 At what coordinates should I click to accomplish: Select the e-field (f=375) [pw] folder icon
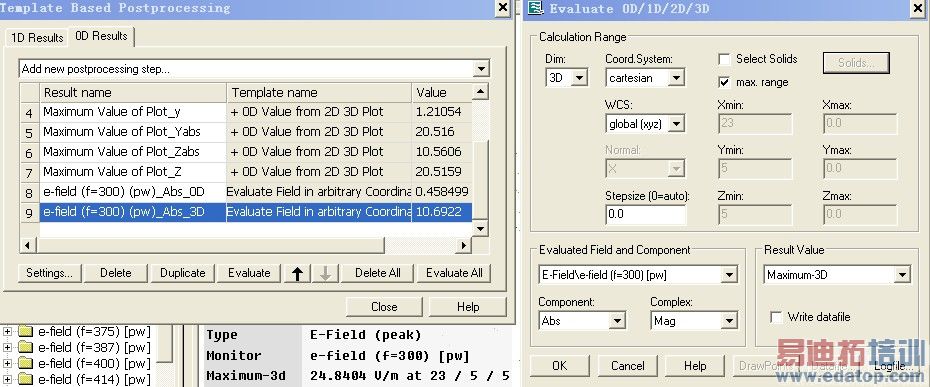coord(26,331)
